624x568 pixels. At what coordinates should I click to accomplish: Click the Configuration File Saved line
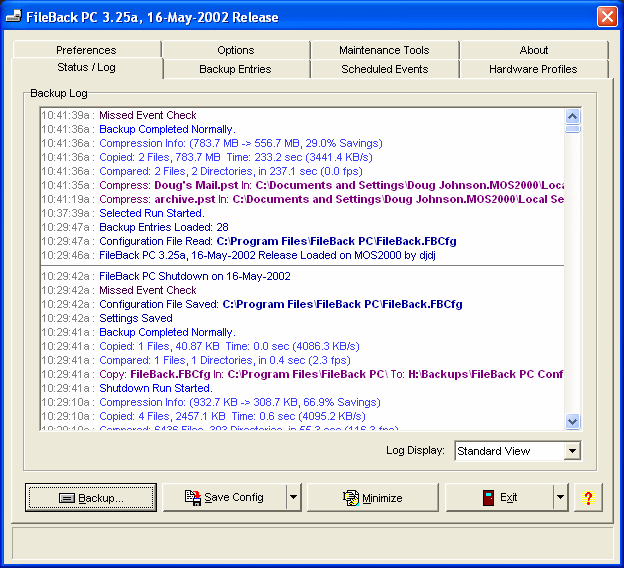[x=252, y=304]
